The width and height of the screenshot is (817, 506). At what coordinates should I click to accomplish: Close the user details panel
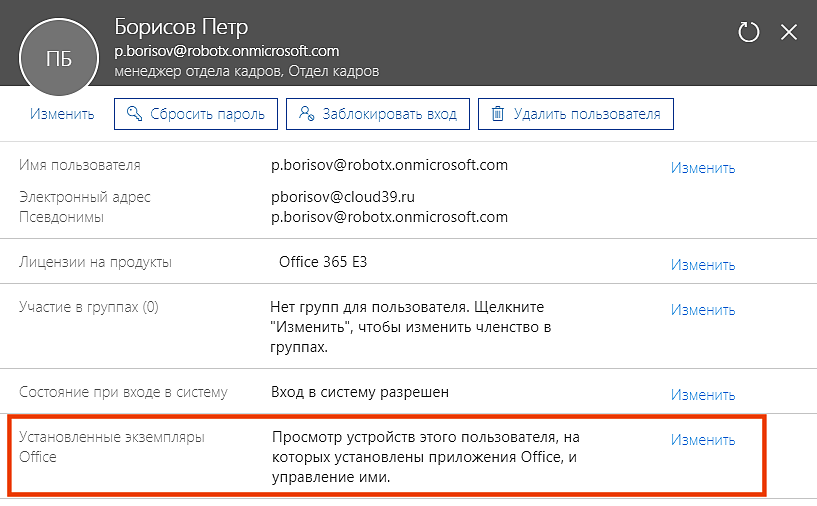tap(789, 32)
